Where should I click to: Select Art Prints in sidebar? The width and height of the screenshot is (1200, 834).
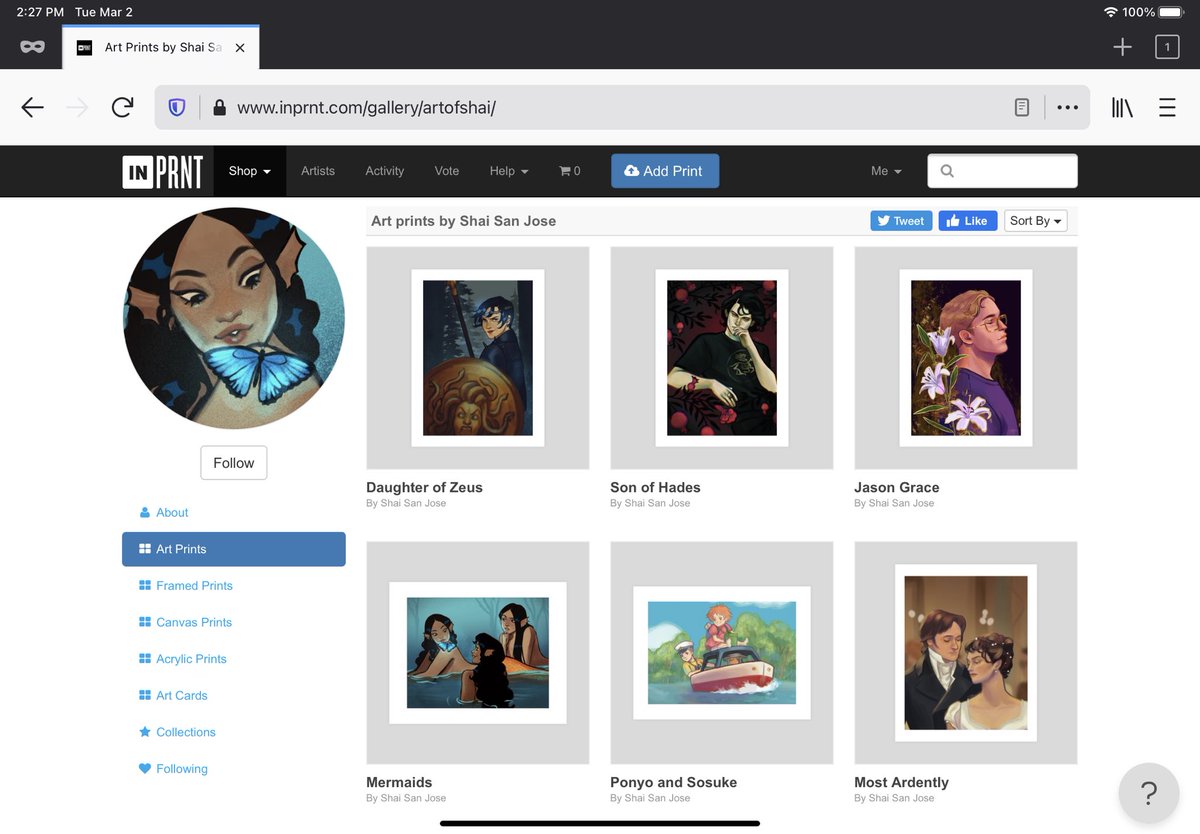coord(234,549)
